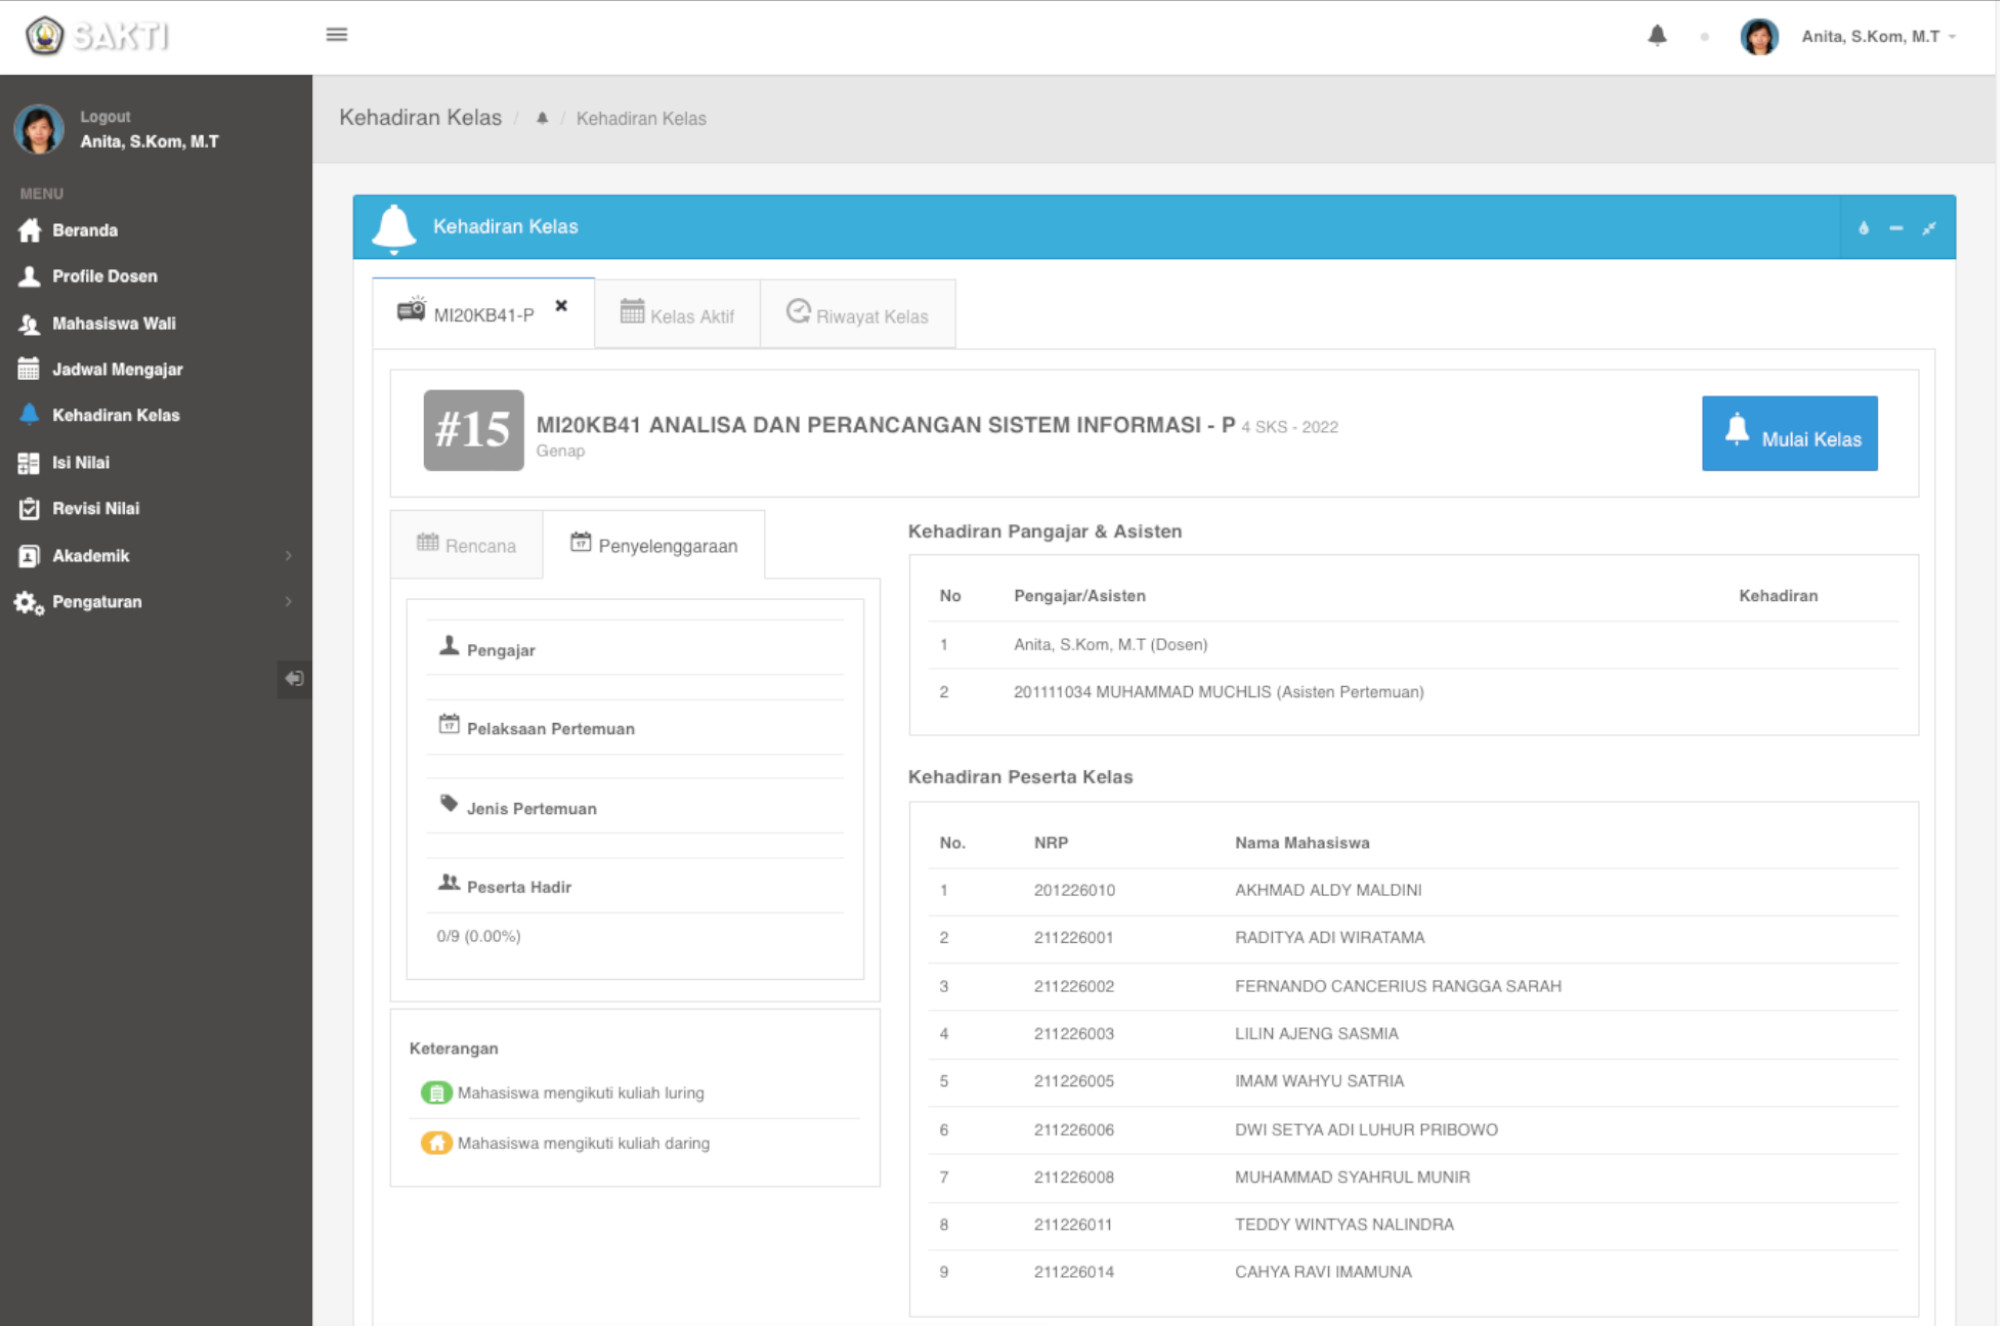Switch to the Riwayat Kelas tab
The height and width of the screenshot is (1326, 2000).
coord(858,315)
